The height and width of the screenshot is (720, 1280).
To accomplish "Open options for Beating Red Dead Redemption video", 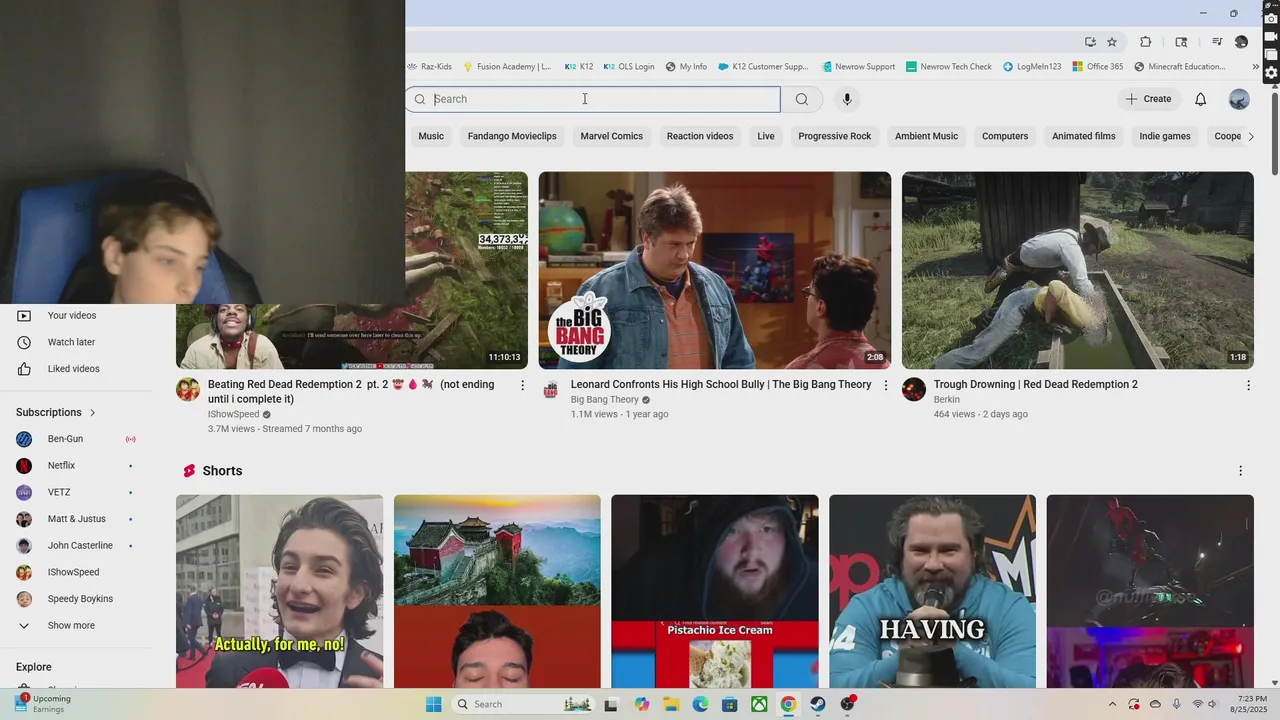I will 522,385.
